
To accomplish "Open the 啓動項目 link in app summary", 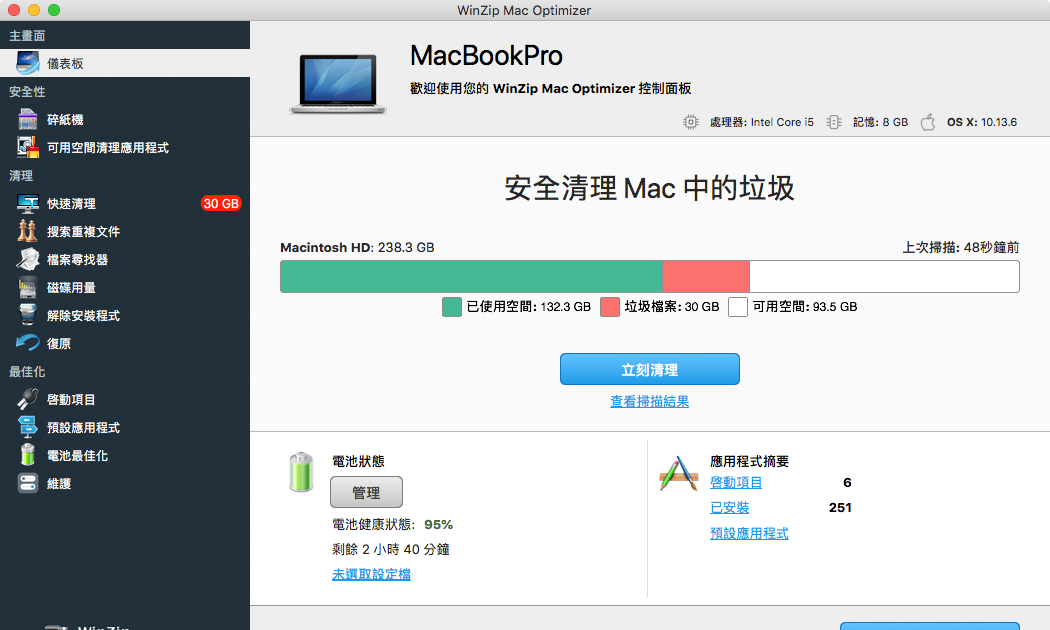I will pyautogui.click(x=736, y=483).
